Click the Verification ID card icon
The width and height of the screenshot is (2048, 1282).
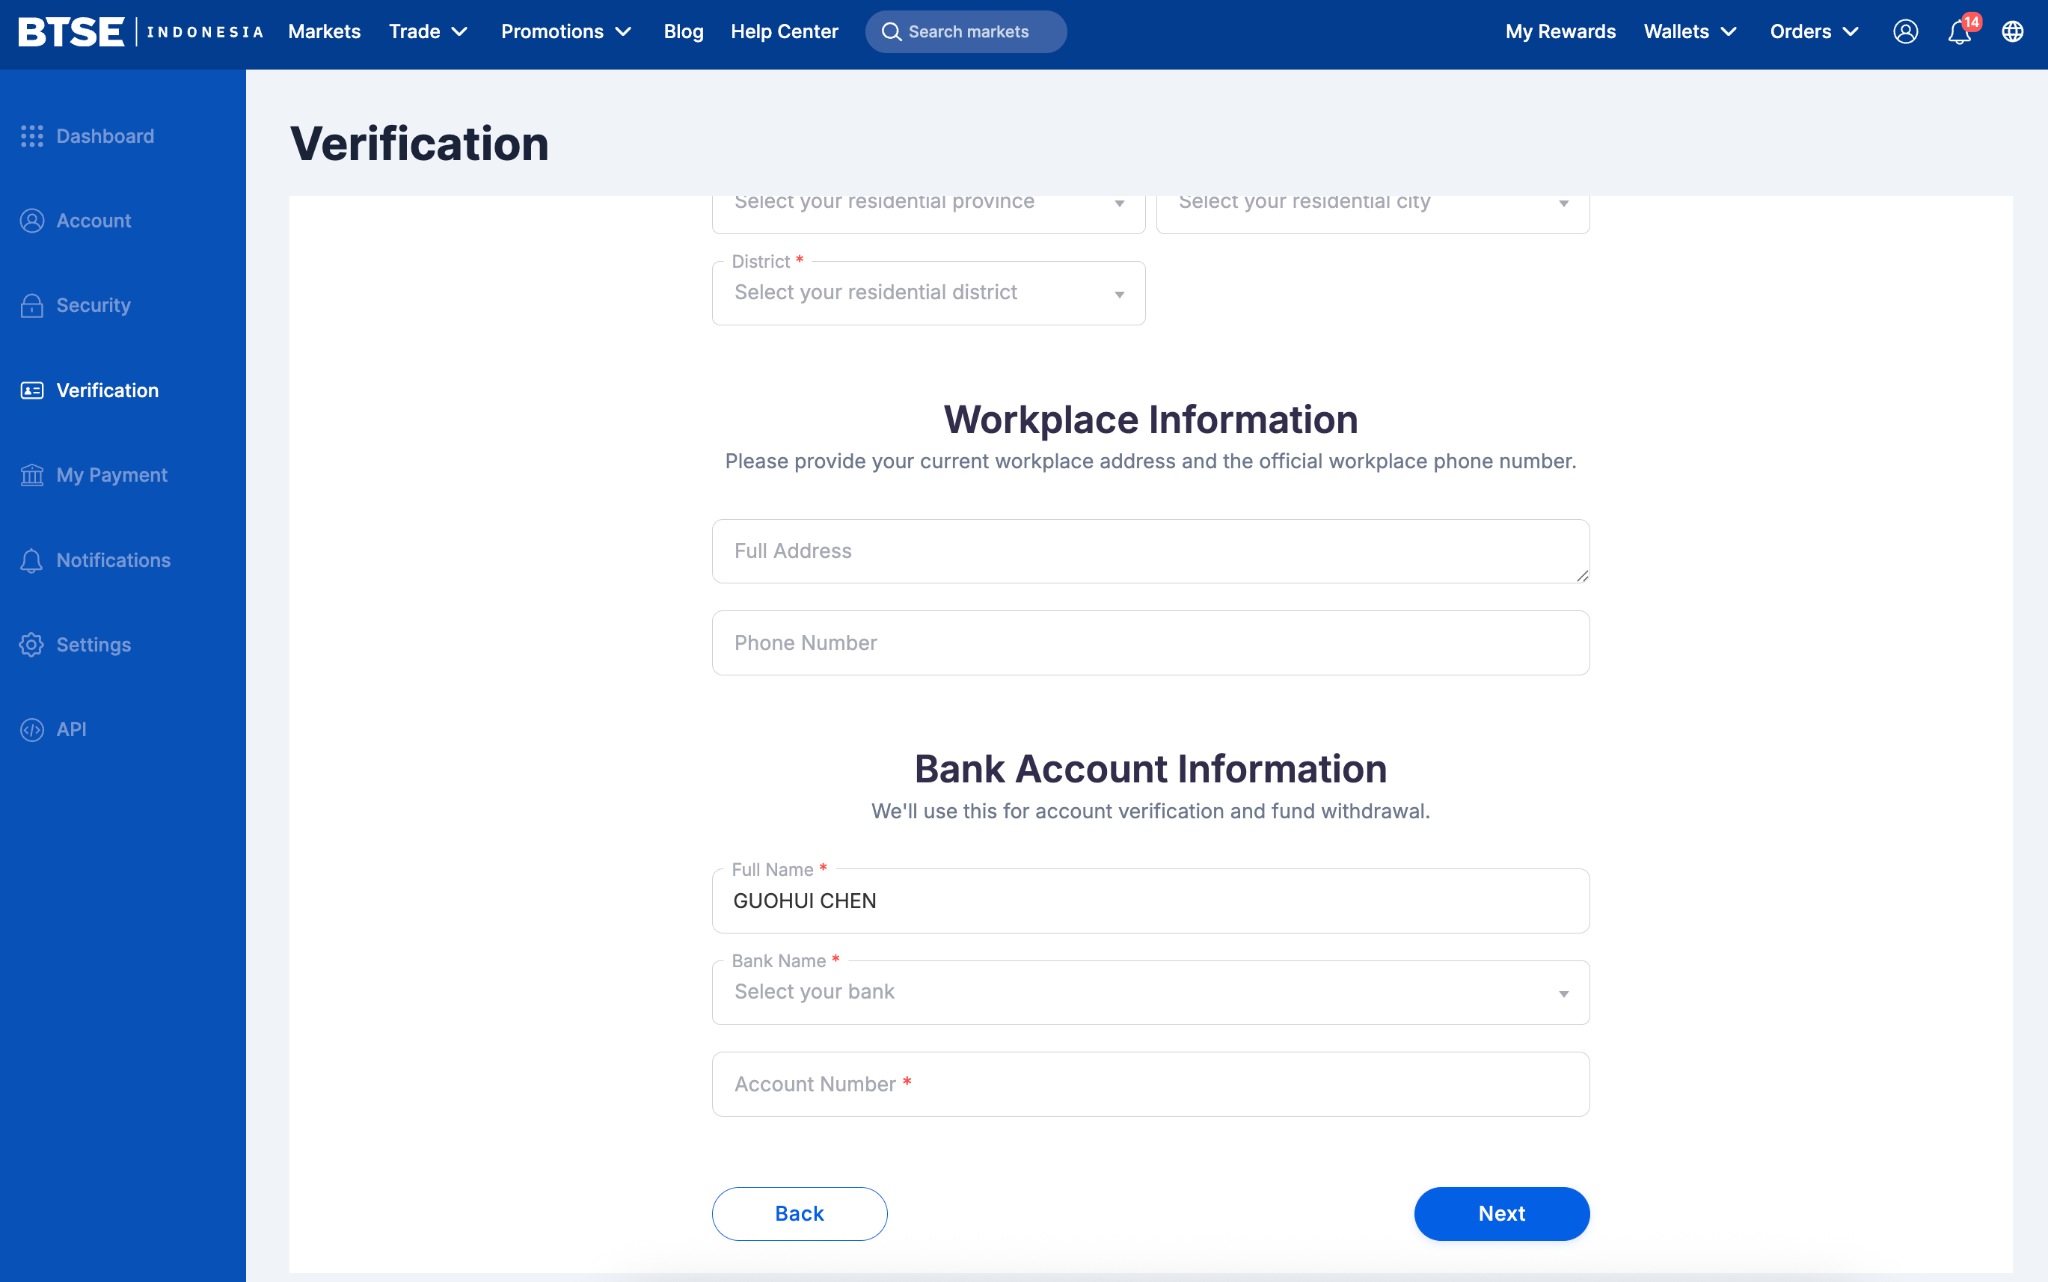coord(32,391)
